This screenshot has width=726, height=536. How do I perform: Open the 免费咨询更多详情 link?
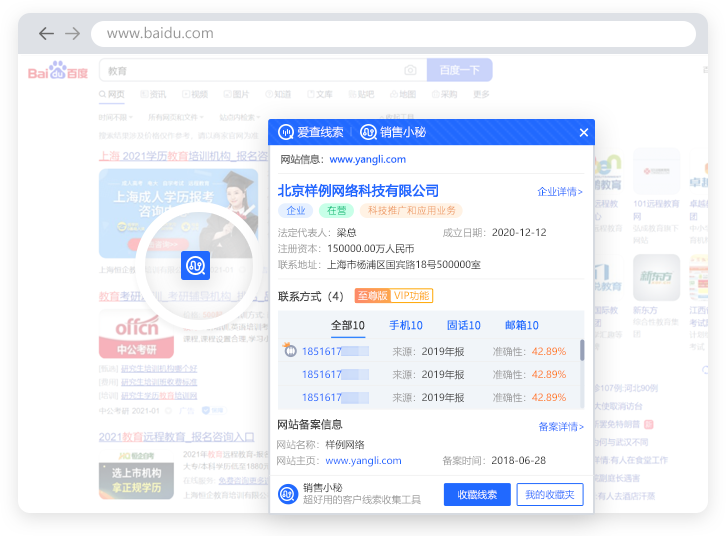[x=243, y=481]
